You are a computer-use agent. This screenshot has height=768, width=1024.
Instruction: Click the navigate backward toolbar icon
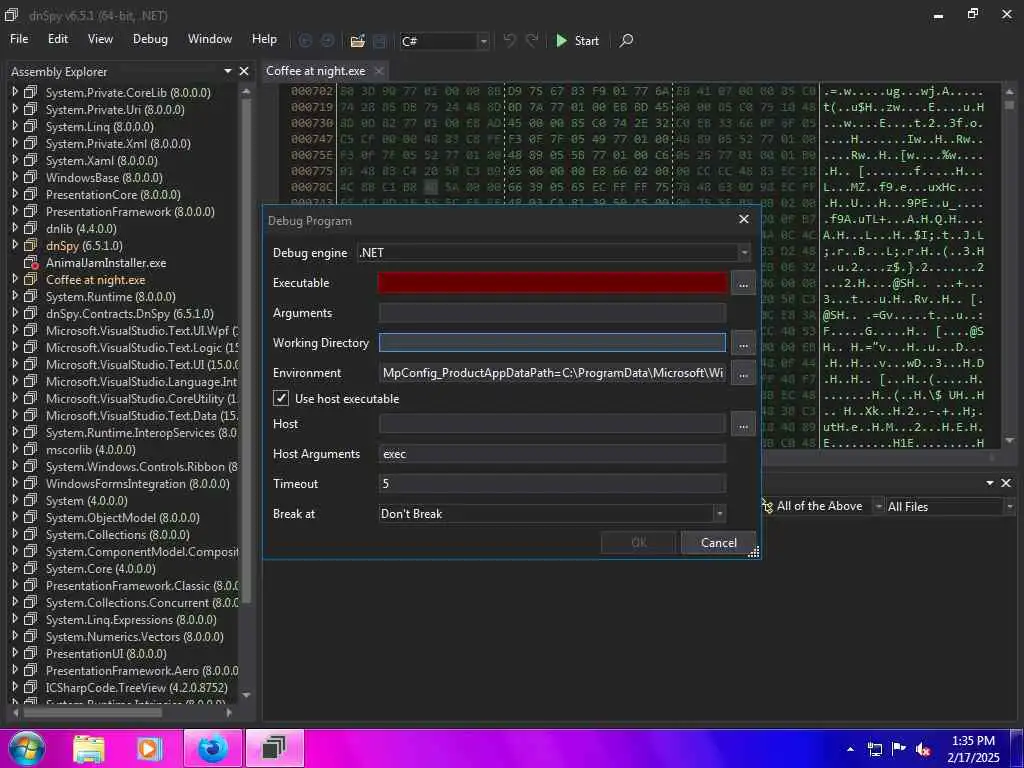click(305, 40)
